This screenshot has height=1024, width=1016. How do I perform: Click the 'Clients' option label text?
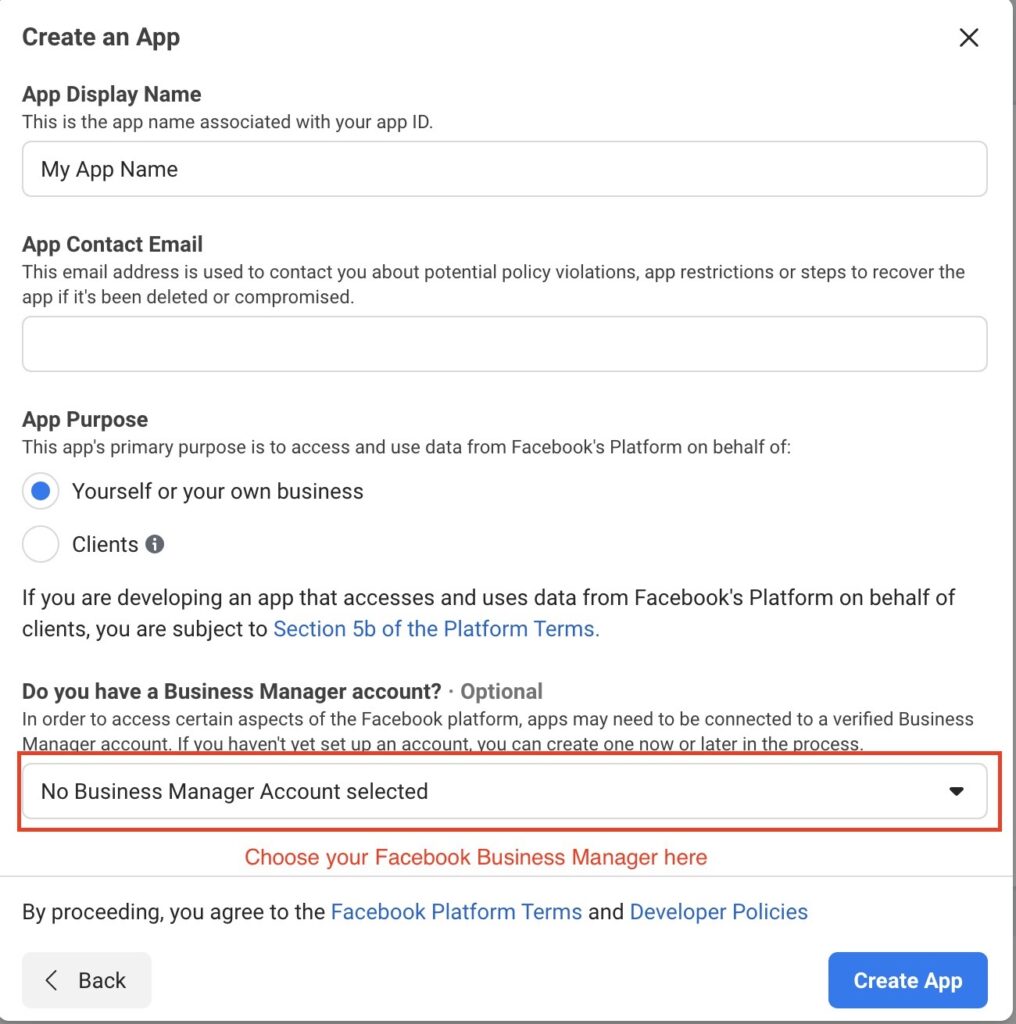pos(105,545)
